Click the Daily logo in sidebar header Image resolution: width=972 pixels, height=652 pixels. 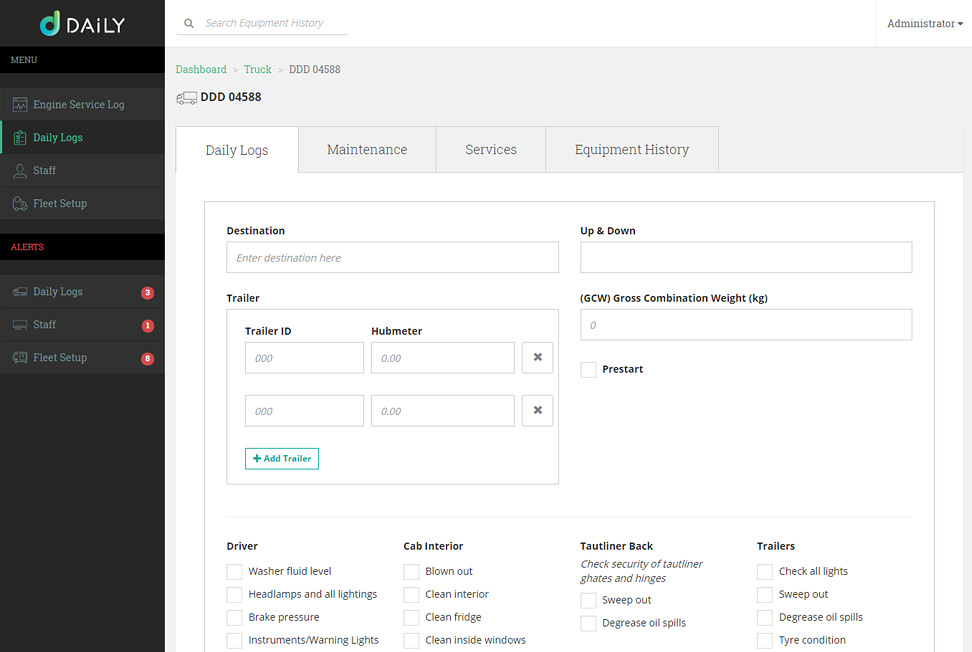[82, 24]
